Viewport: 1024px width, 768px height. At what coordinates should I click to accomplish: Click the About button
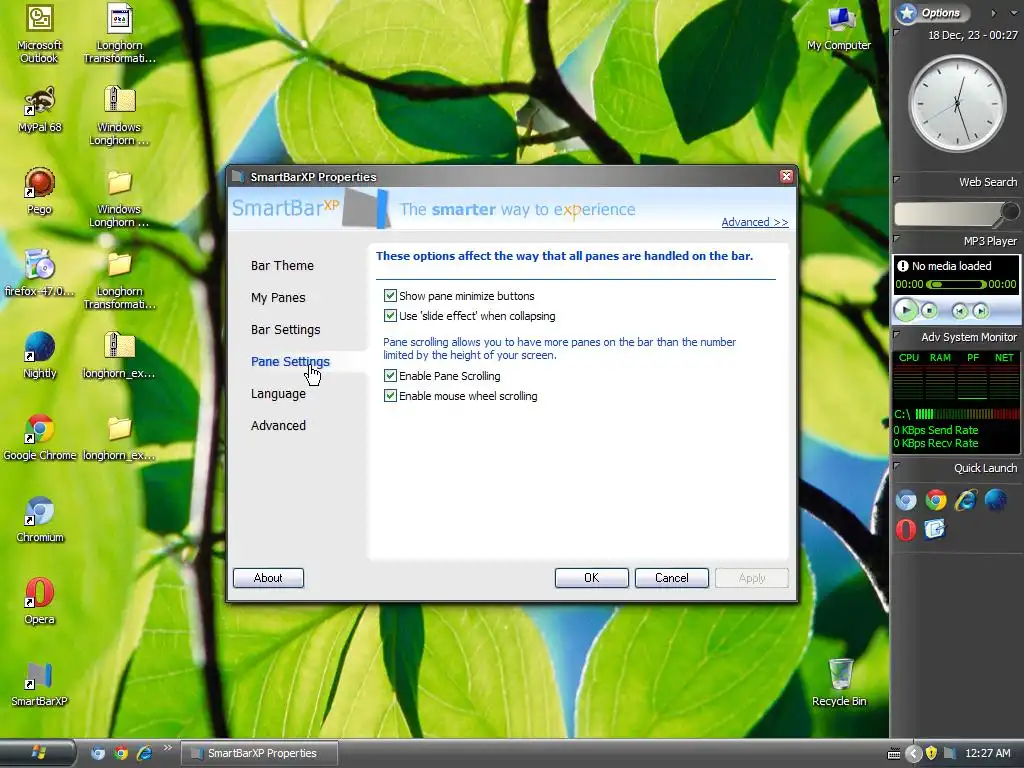pyautogui.click(x=268, y=578)
